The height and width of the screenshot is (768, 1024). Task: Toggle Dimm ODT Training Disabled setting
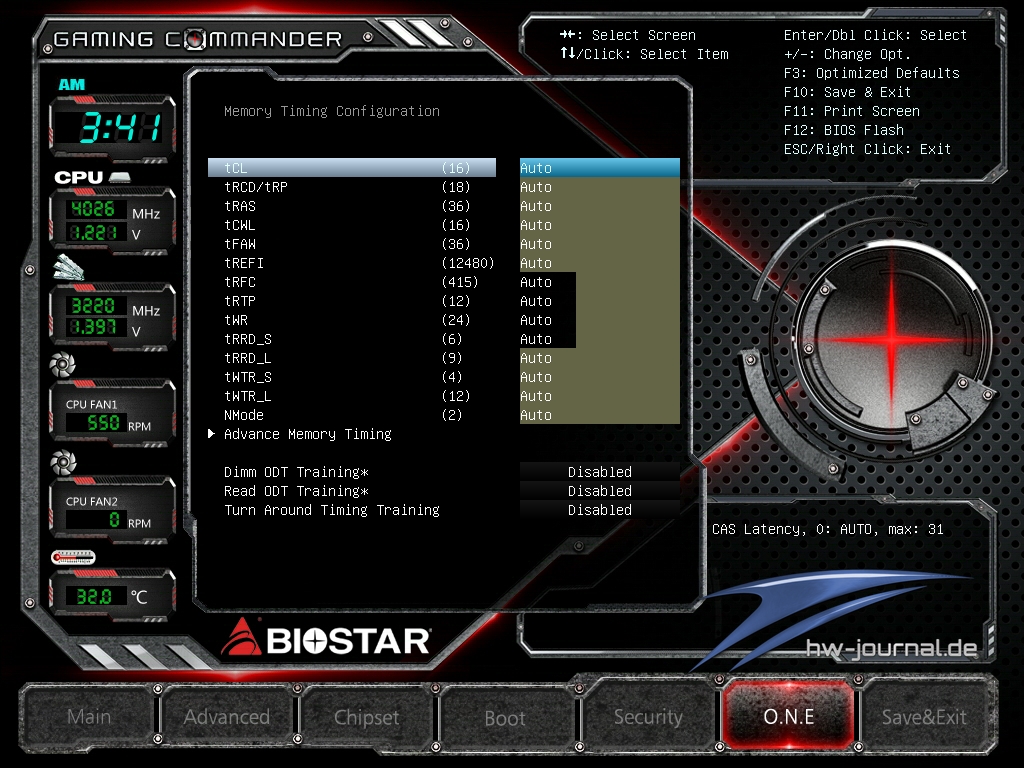(x=600, y=472)
